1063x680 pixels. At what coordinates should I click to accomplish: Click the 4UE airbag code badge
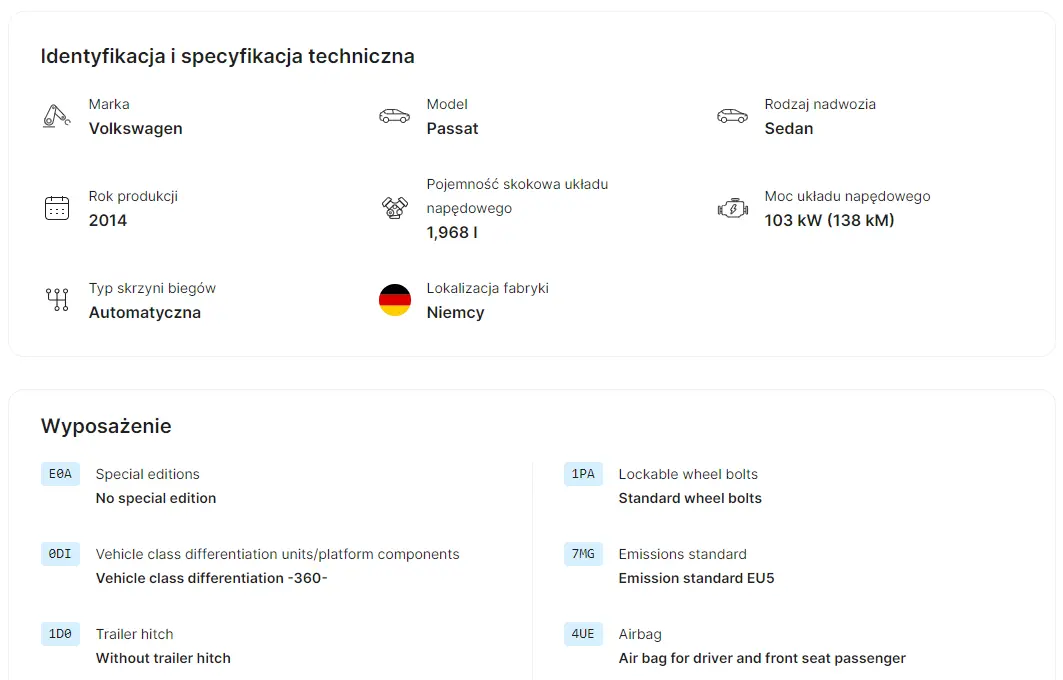point(583,634)
